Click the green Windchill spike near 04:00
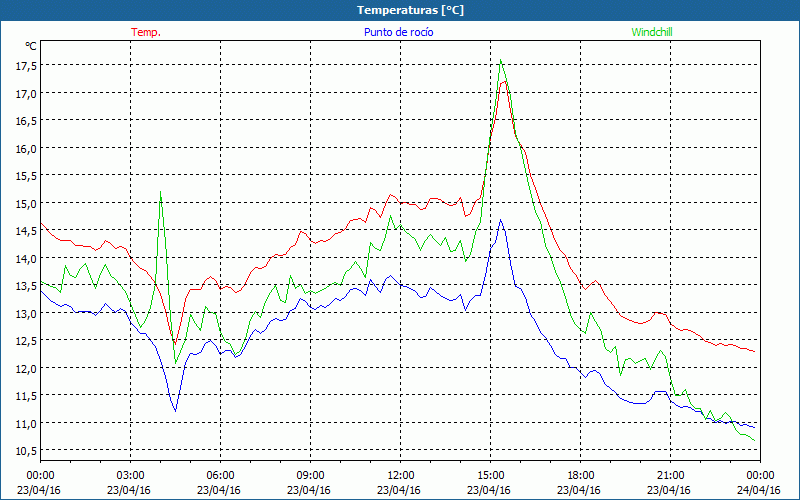Viewport: 800px width, 500px height. 161,192
